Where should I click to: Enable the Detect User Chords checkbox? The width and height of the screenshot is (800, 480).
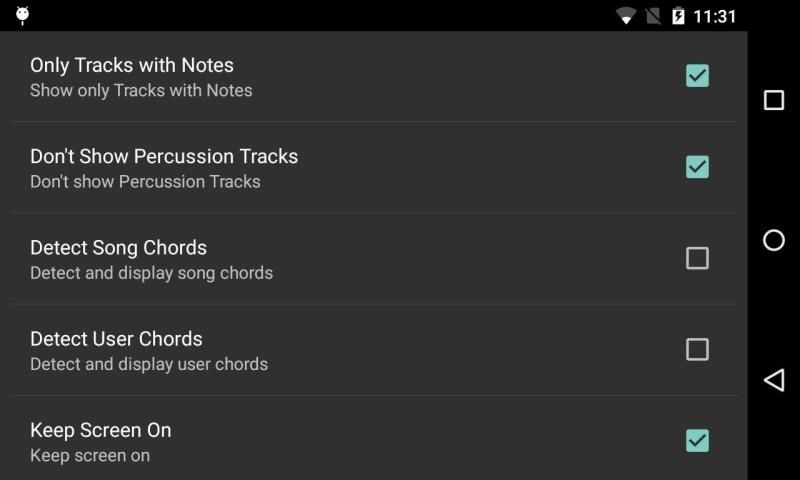click(697, 349)
